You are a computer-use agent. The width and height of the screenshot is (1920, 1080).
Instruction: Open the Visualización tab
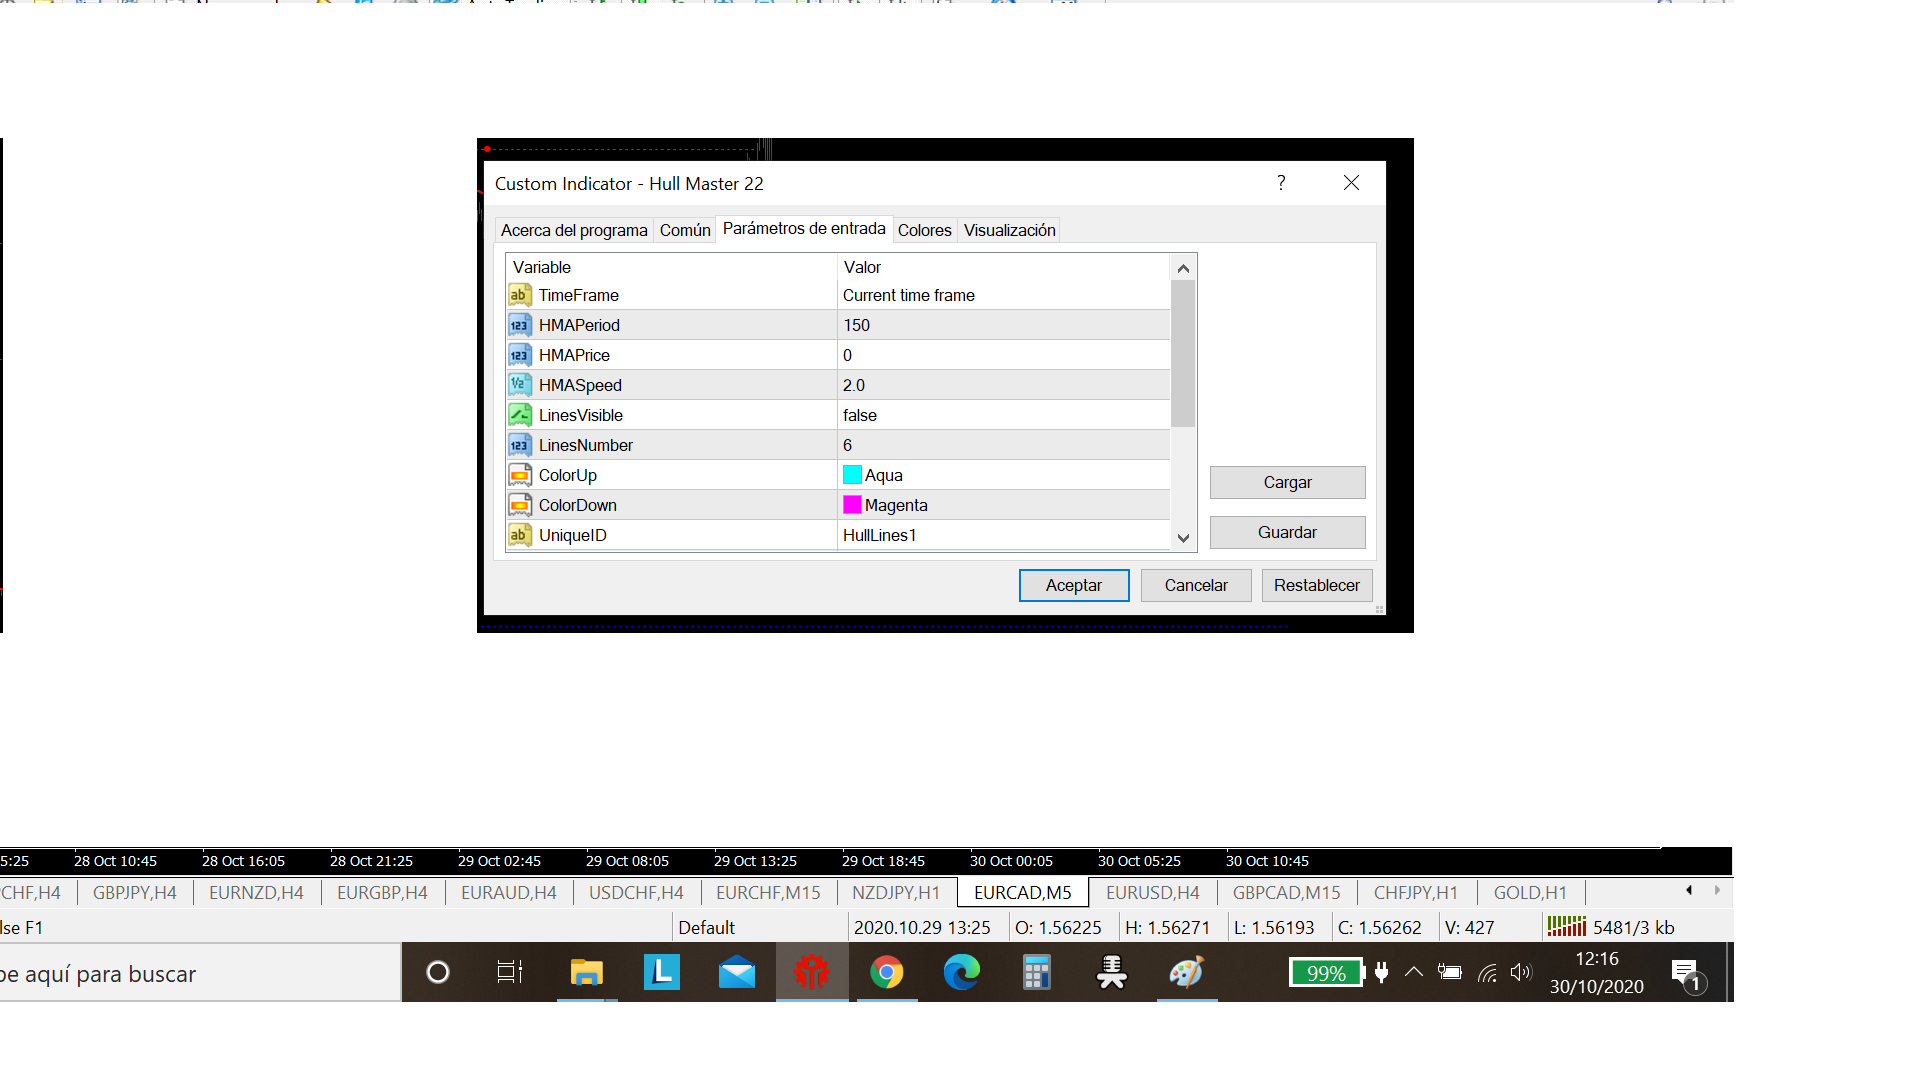[x=1010, y=230]
